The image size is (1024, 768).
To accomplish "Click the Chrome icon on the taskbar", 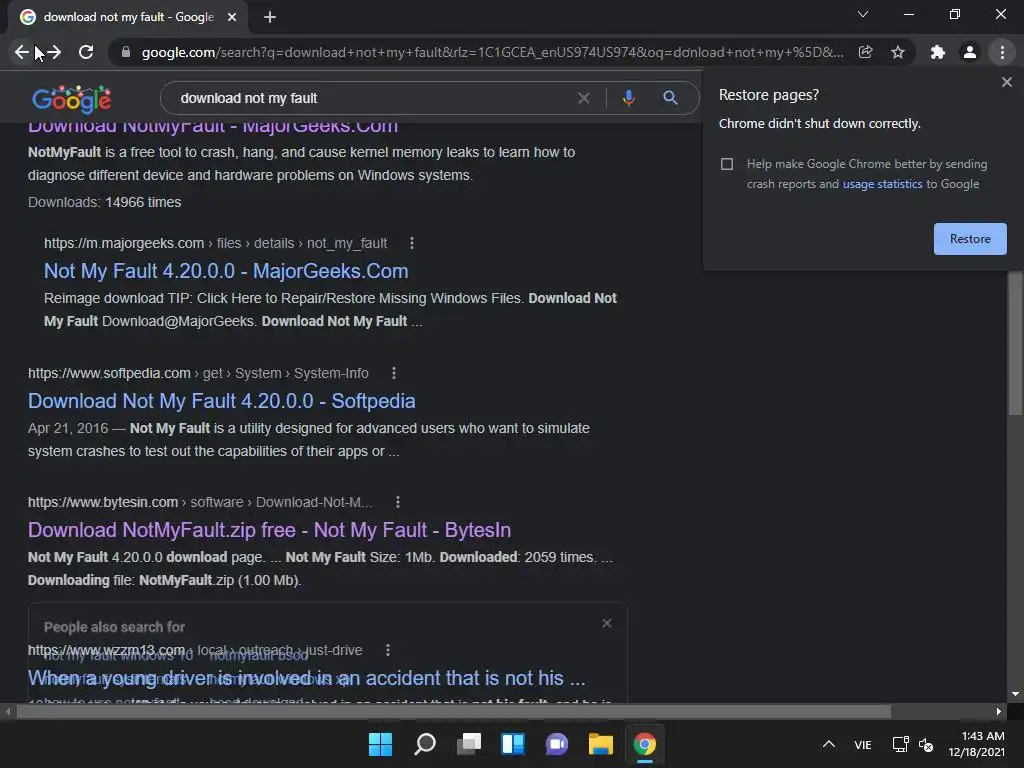I will (x=645, y=744).
